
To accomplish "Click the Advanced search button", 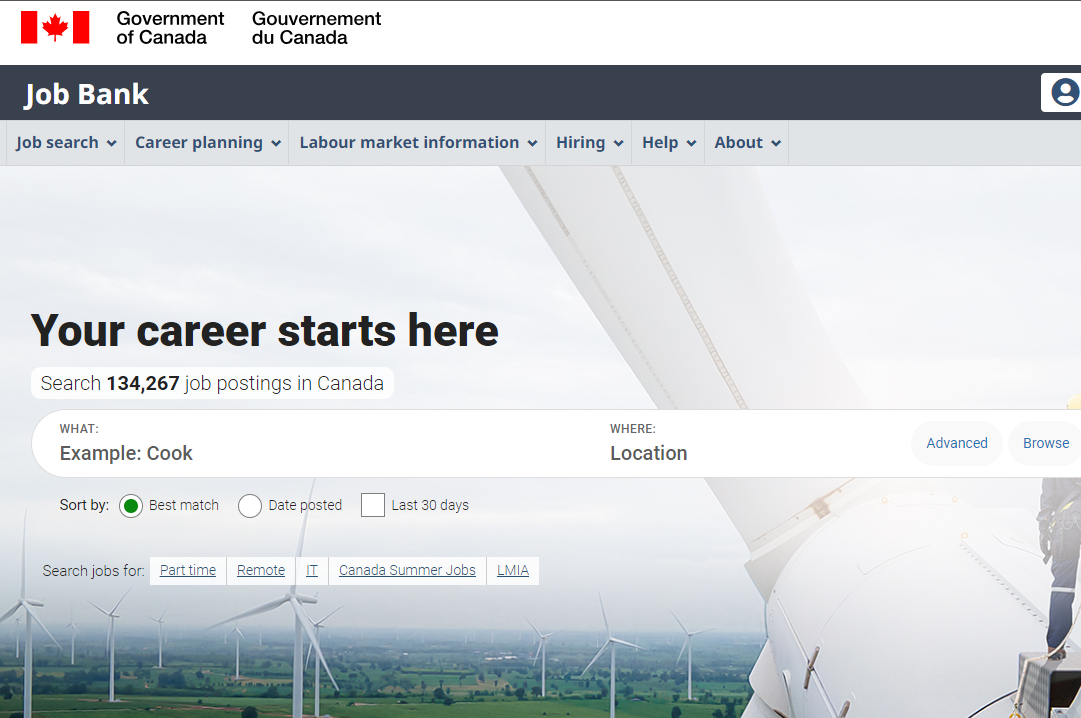I will coord(956,443).
